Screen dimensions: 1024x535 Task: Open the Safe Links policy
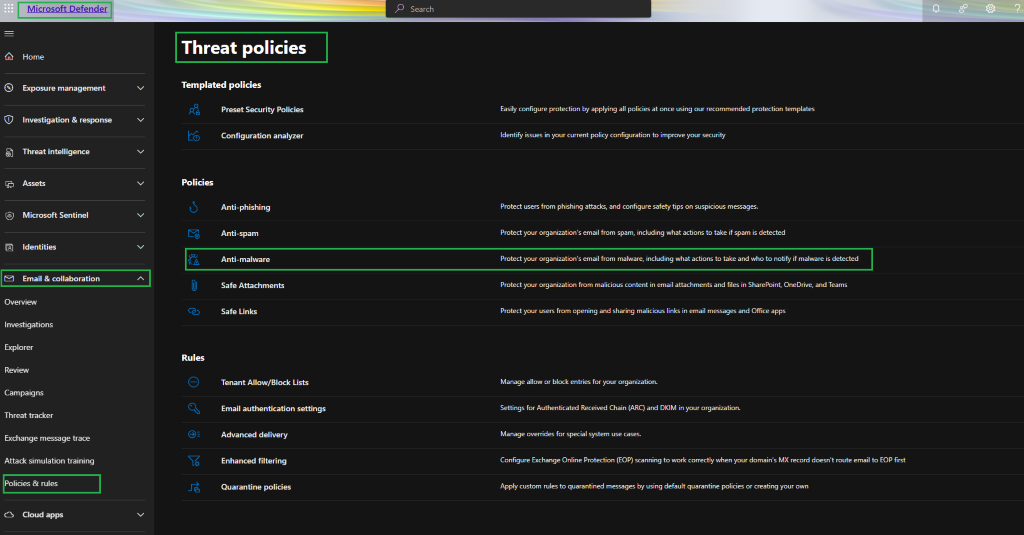pos(239,312)
